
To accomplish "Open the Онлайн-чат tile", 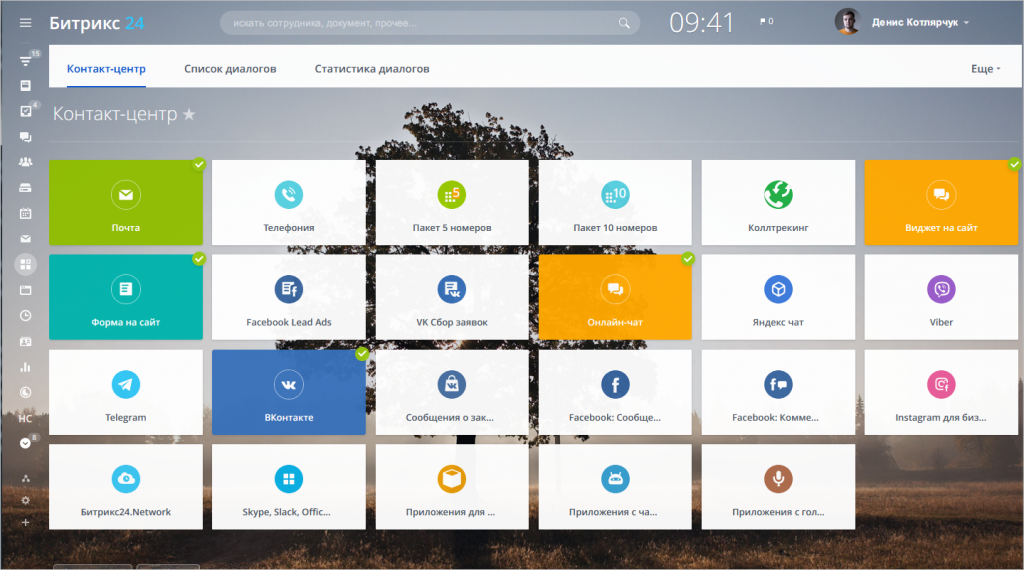I will click(615, 297).
